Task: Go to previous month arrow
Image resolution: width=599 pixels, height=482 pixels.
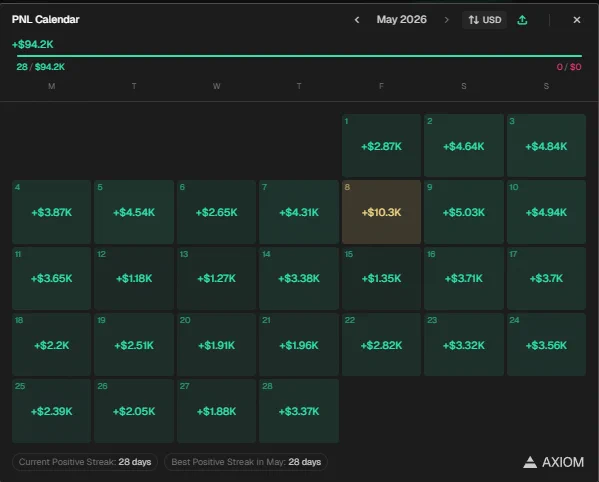Action: (x=357, y=20)
